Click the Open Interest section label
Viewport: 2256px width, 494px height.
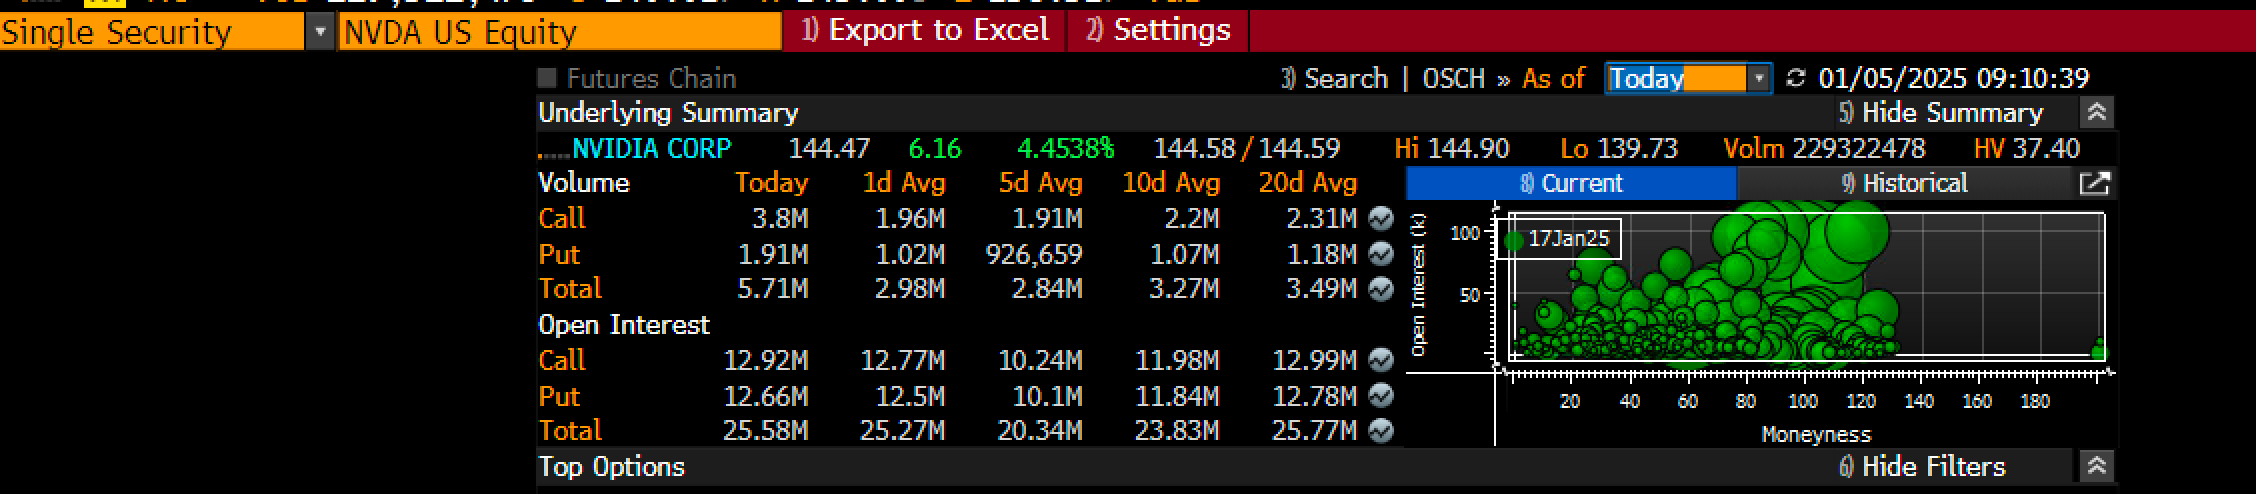624,325
